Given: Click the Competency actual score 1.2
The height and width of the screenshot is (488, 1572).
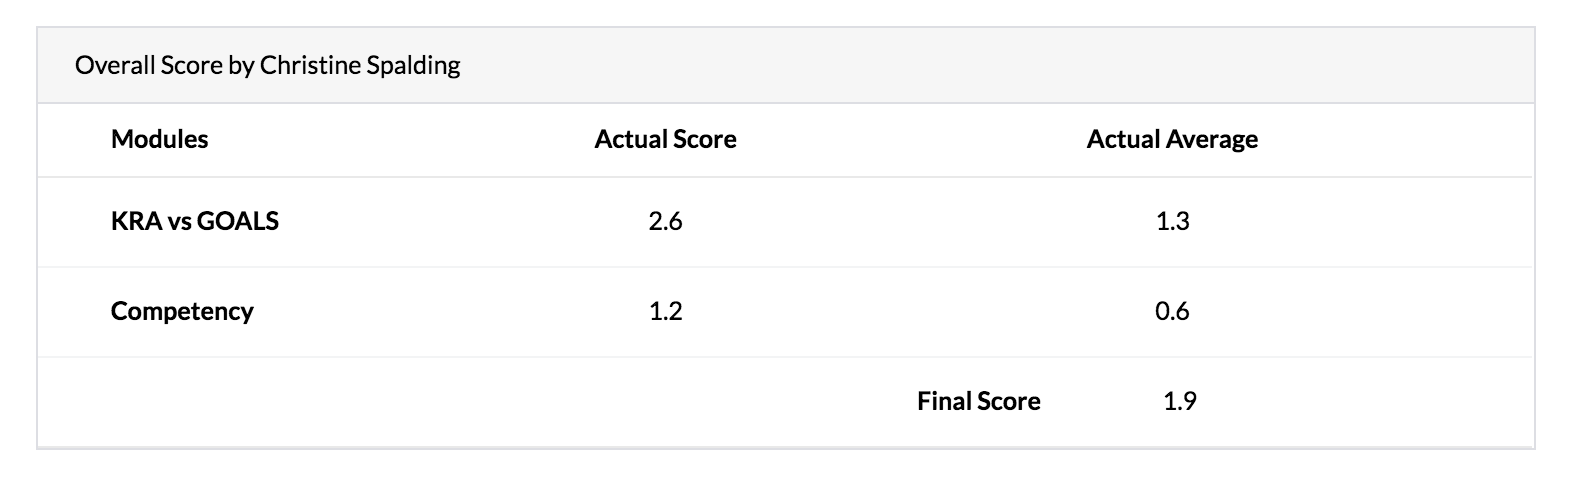Looking at the screenshot, I should [x=665, y=311].
